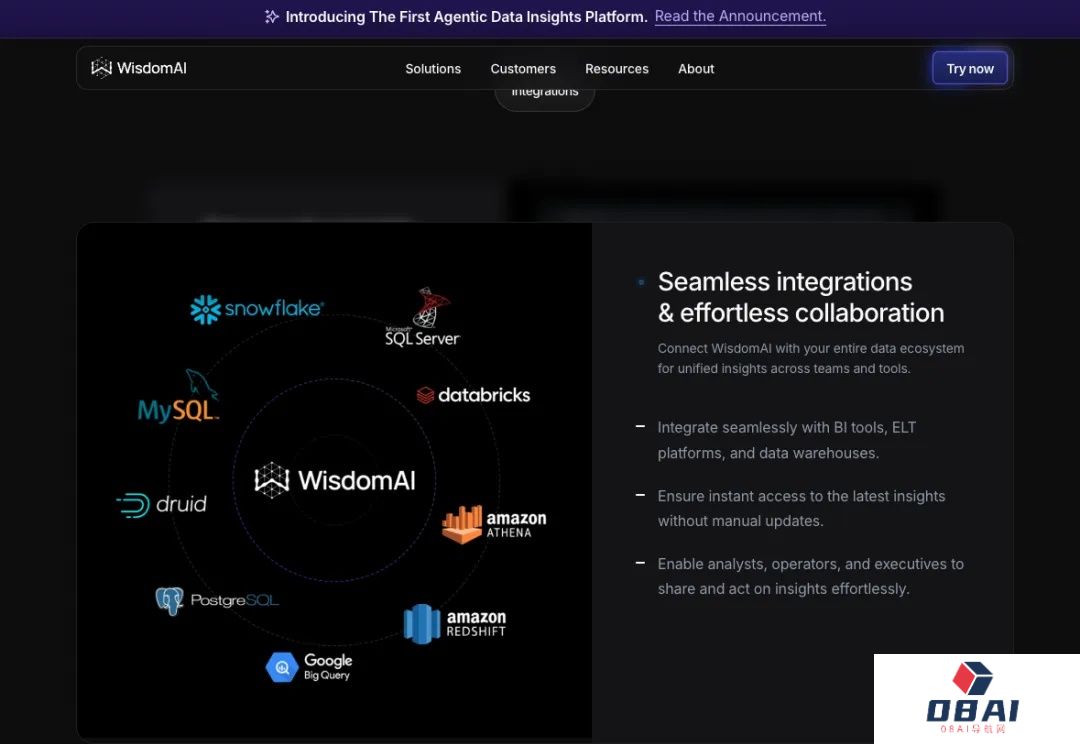Open the Solutions menu
Screen dimensions: 1080x744
point(433,69)
